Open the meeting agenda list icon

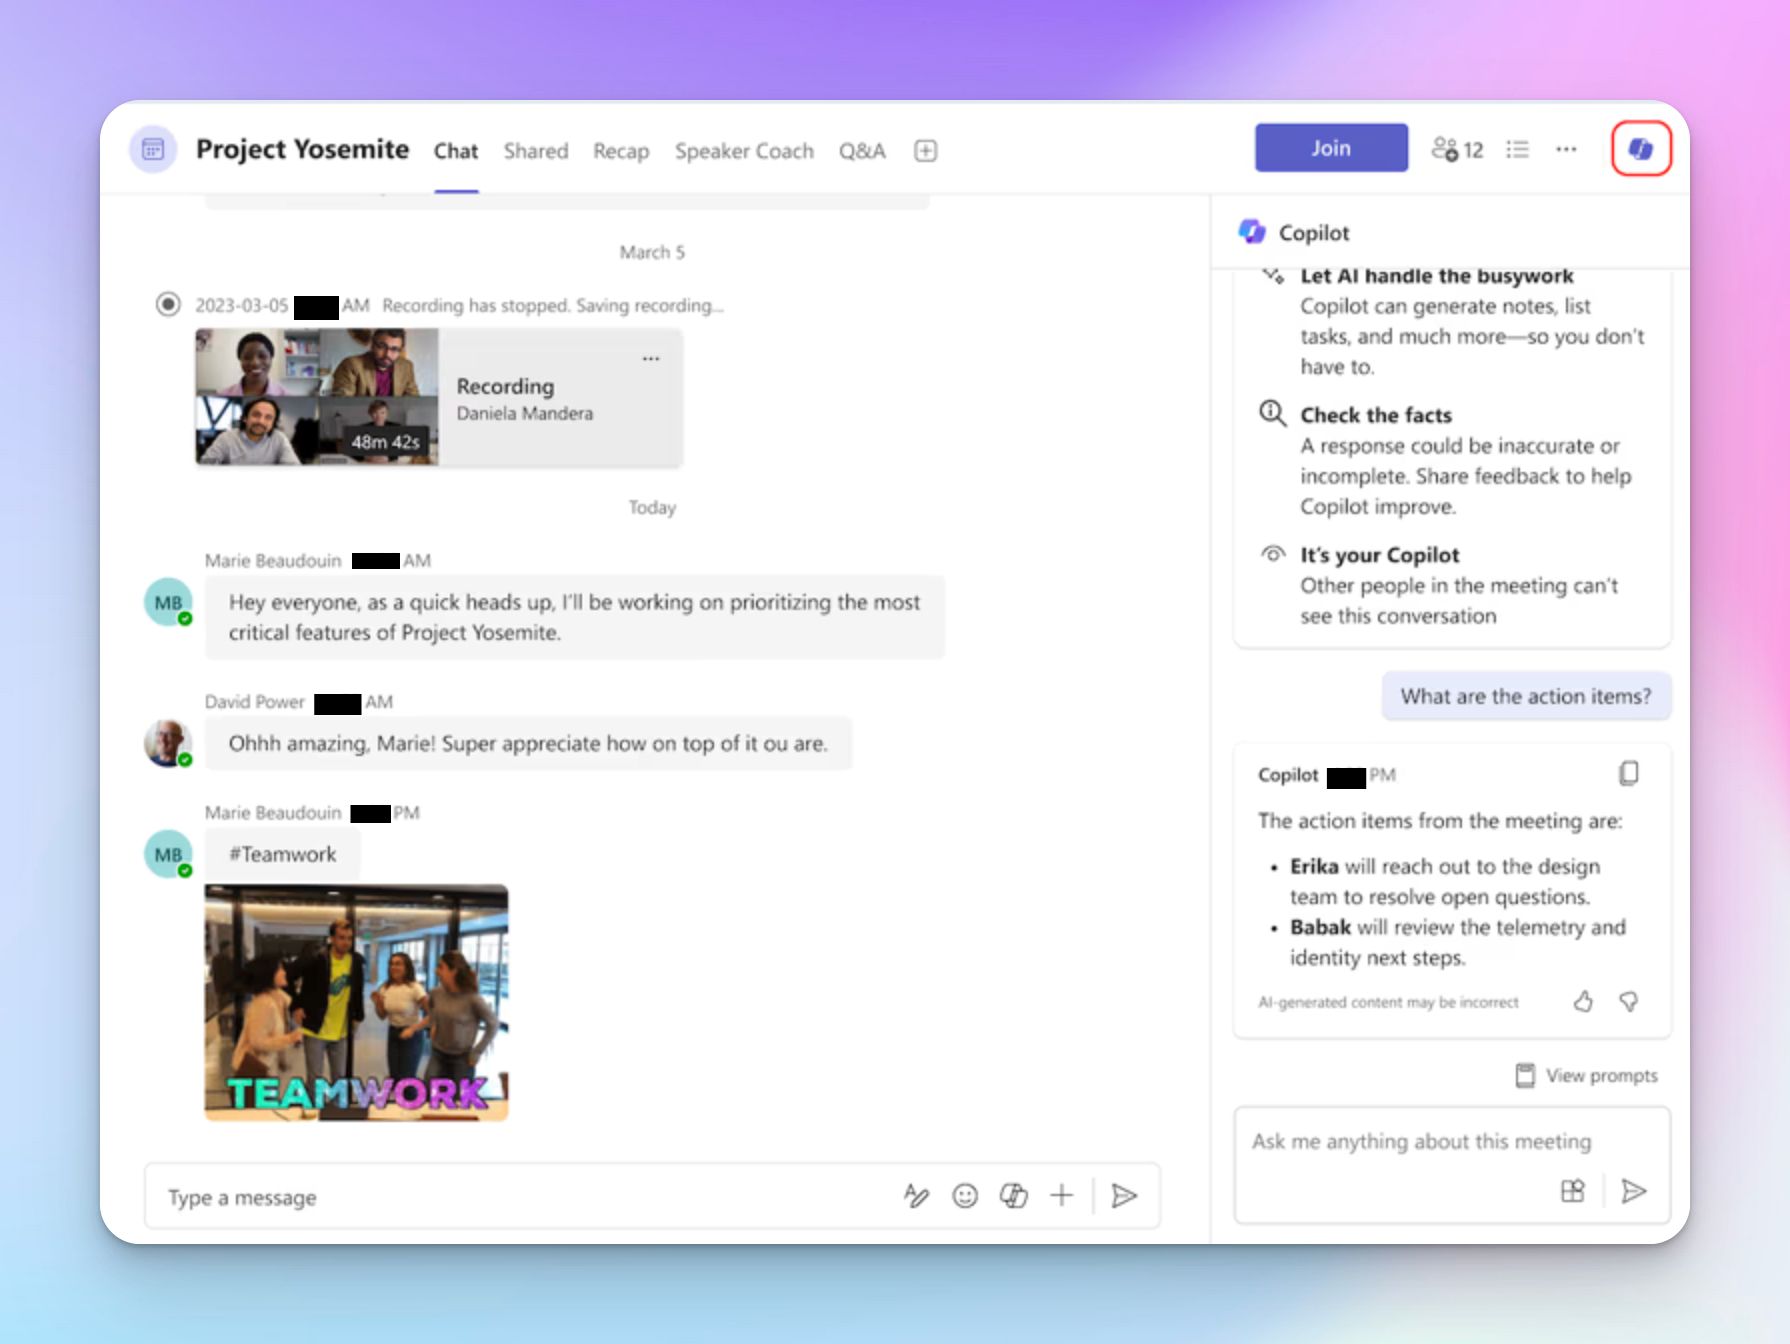click(1517, 148)
